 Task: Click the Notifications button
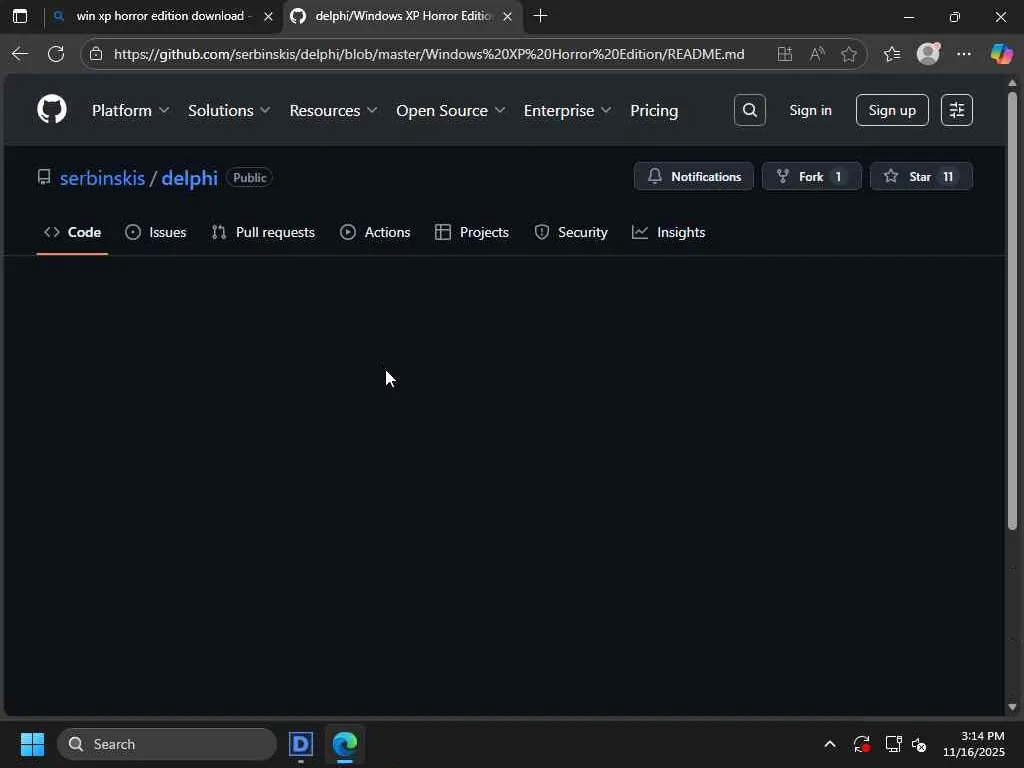coord(694,176)
